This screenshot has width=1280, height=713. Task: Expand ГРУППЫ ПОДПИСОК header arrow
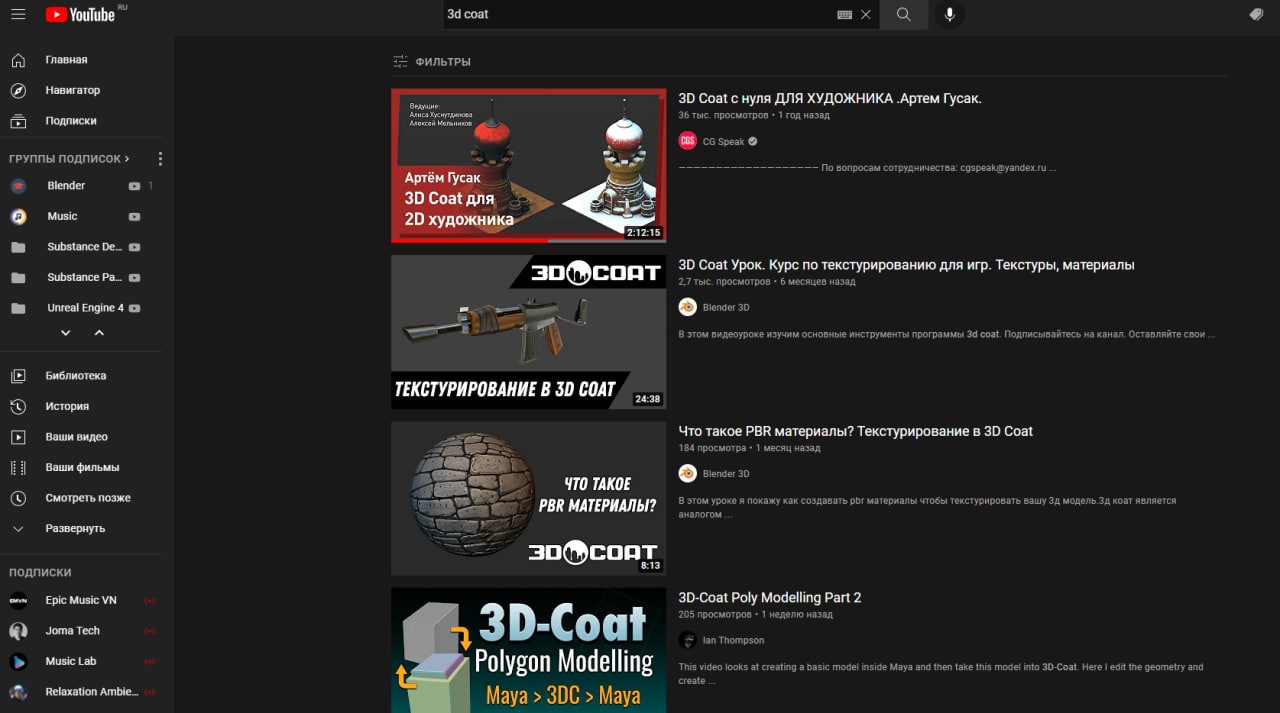pyautogui.click(x=127, y=159)
